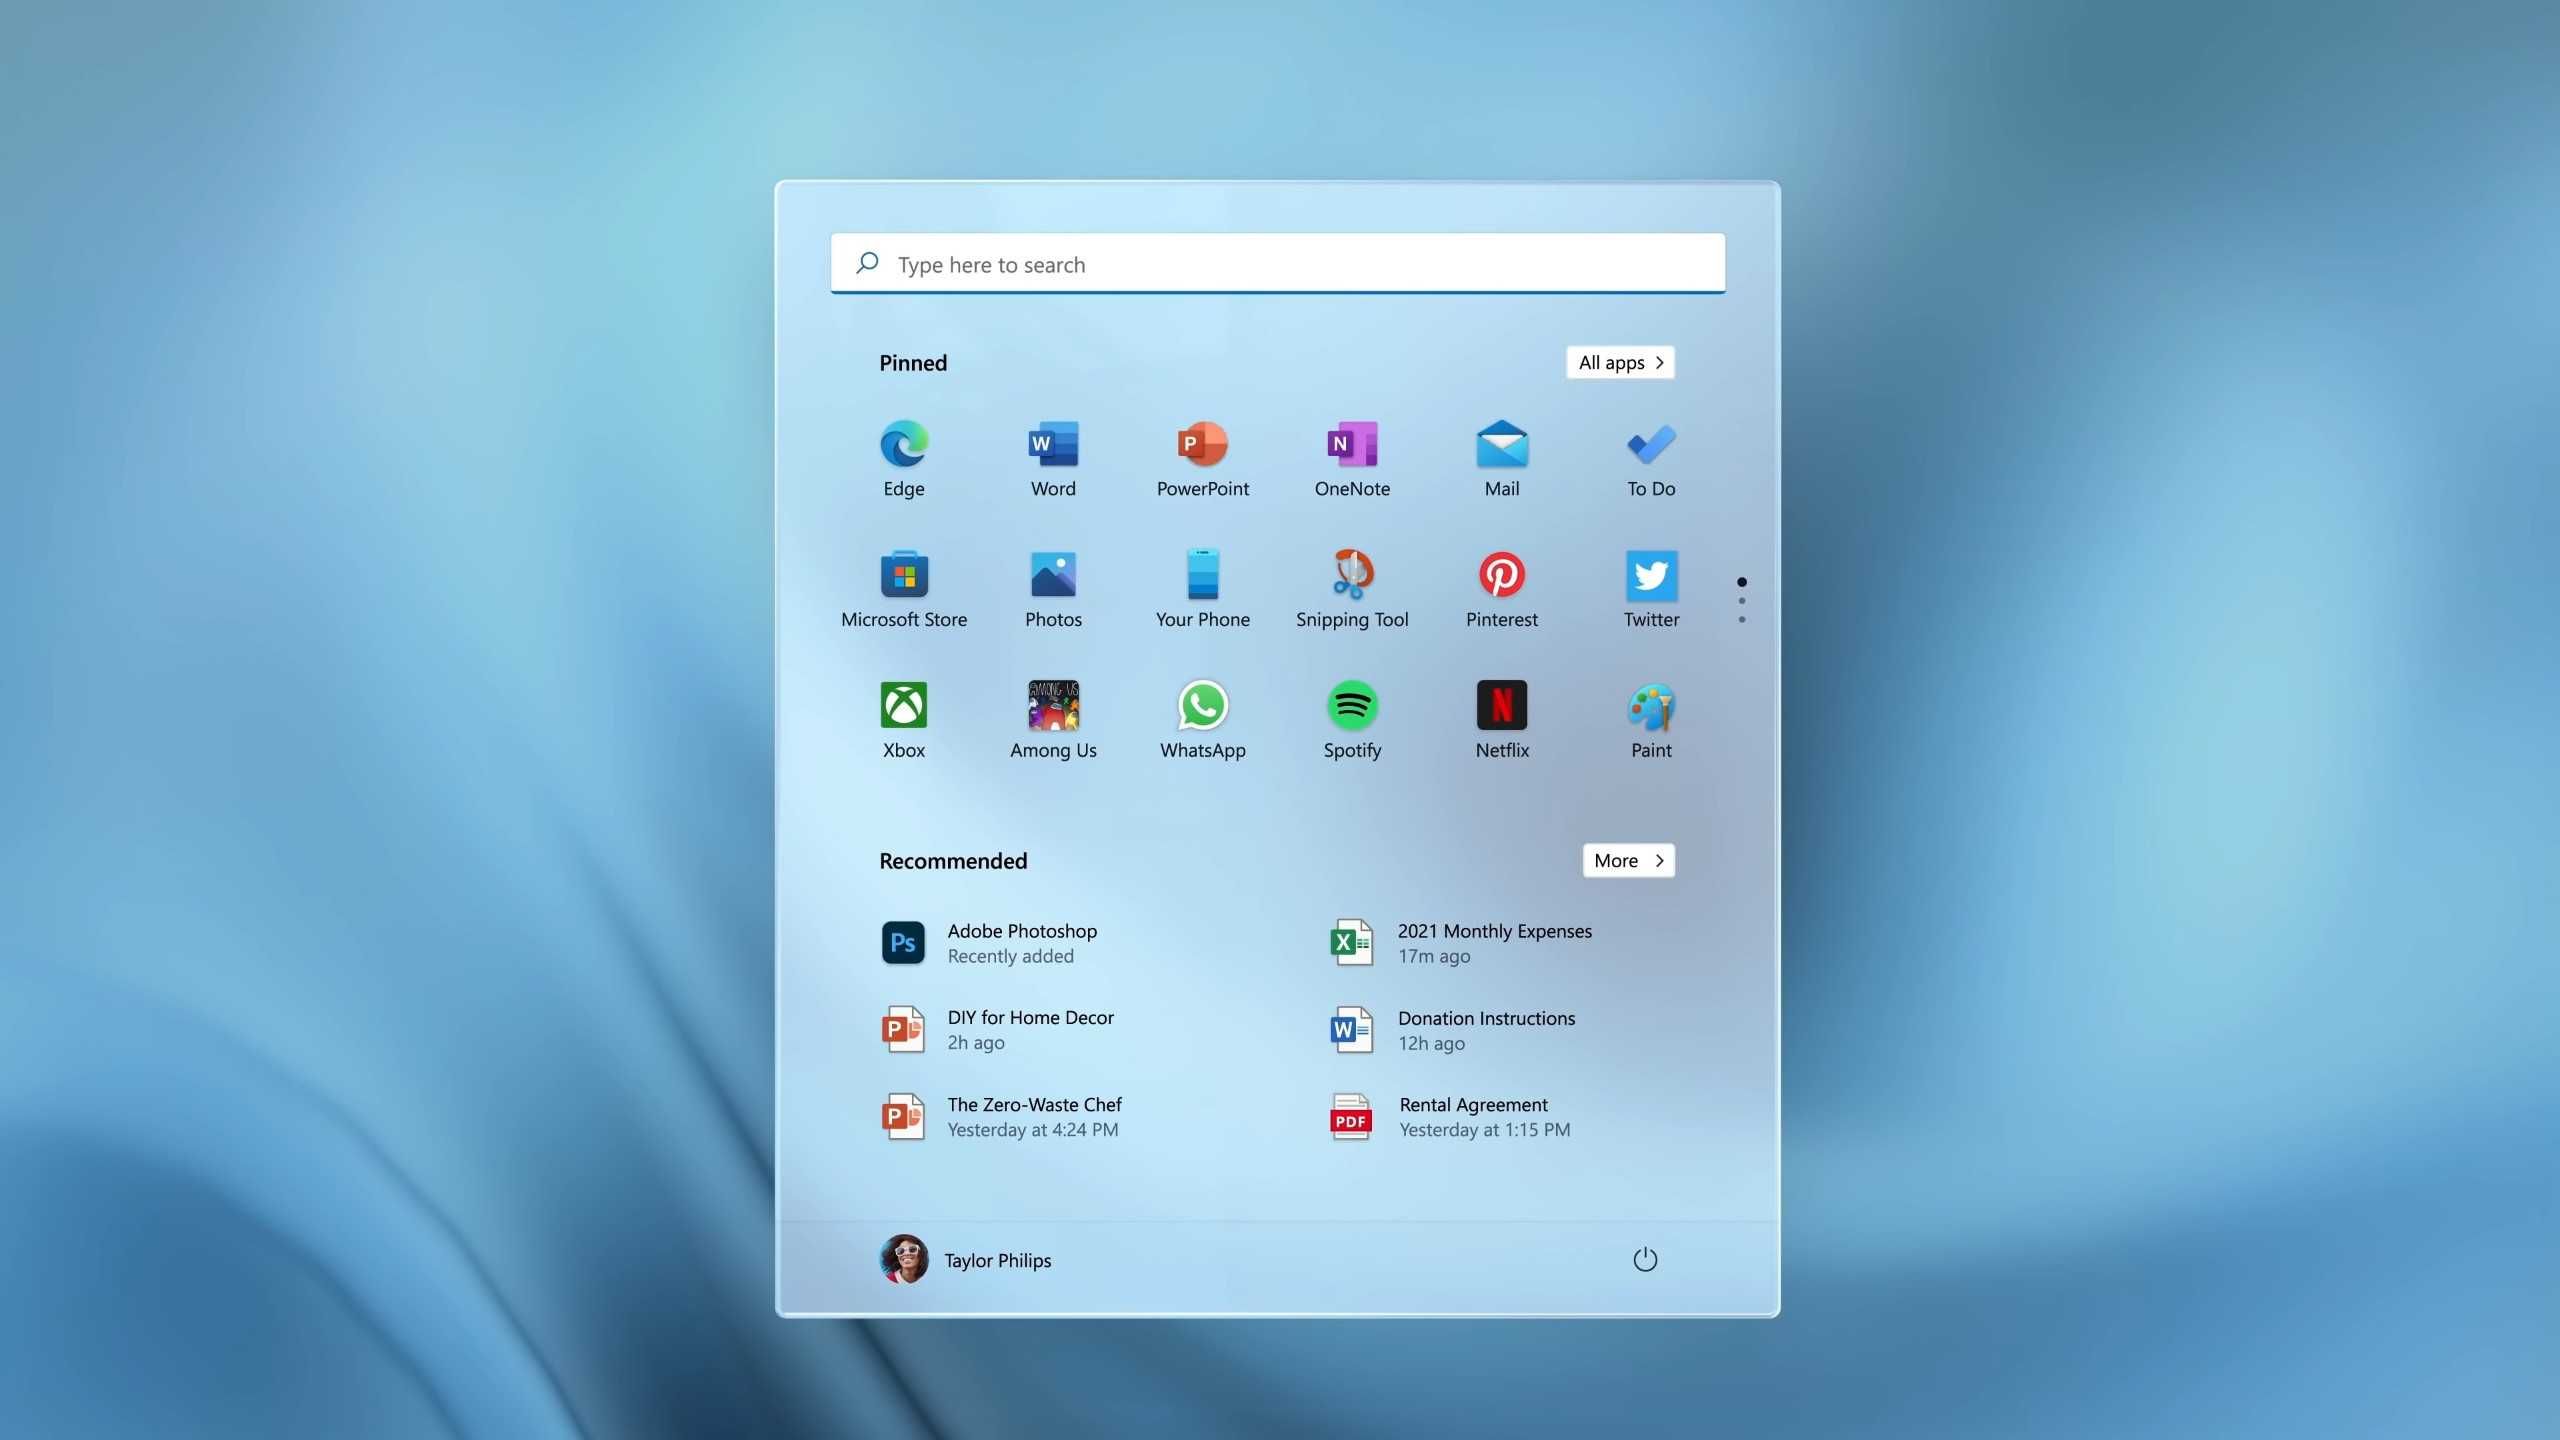Click the search input field
Image resolution: width=2560 pixels, height=1440 pixels.
tap(1278, 264)
